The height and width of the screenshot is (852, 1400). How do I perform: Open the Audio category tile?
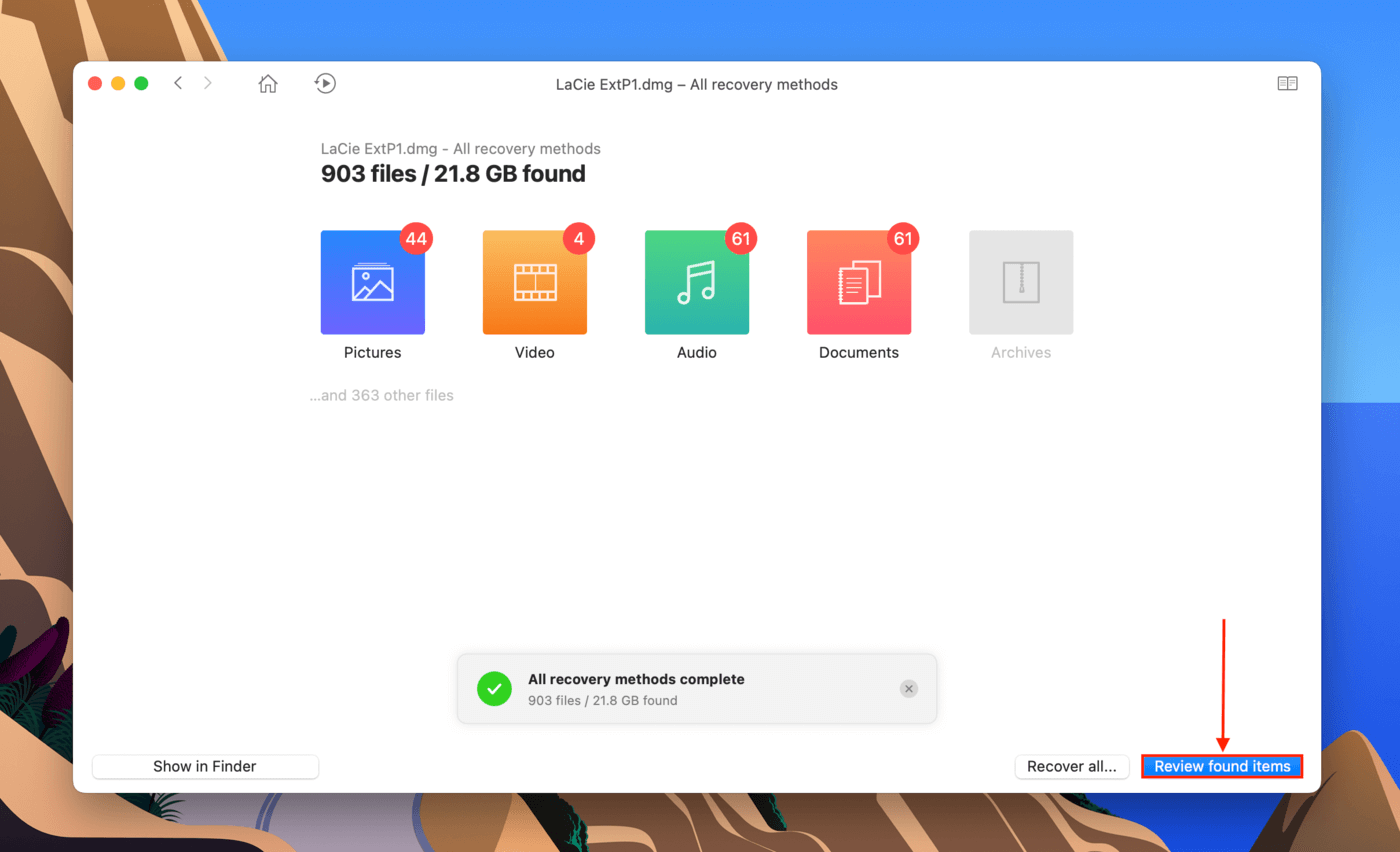(696, 283)
